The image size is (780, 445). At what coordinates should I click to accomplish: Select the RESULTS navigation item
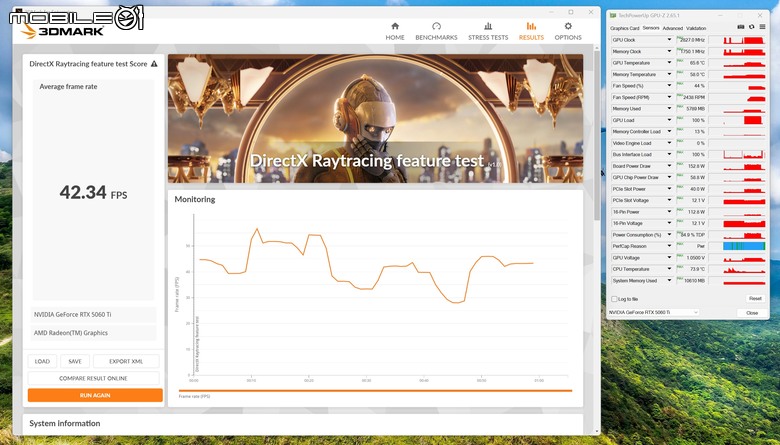point(531,31)
